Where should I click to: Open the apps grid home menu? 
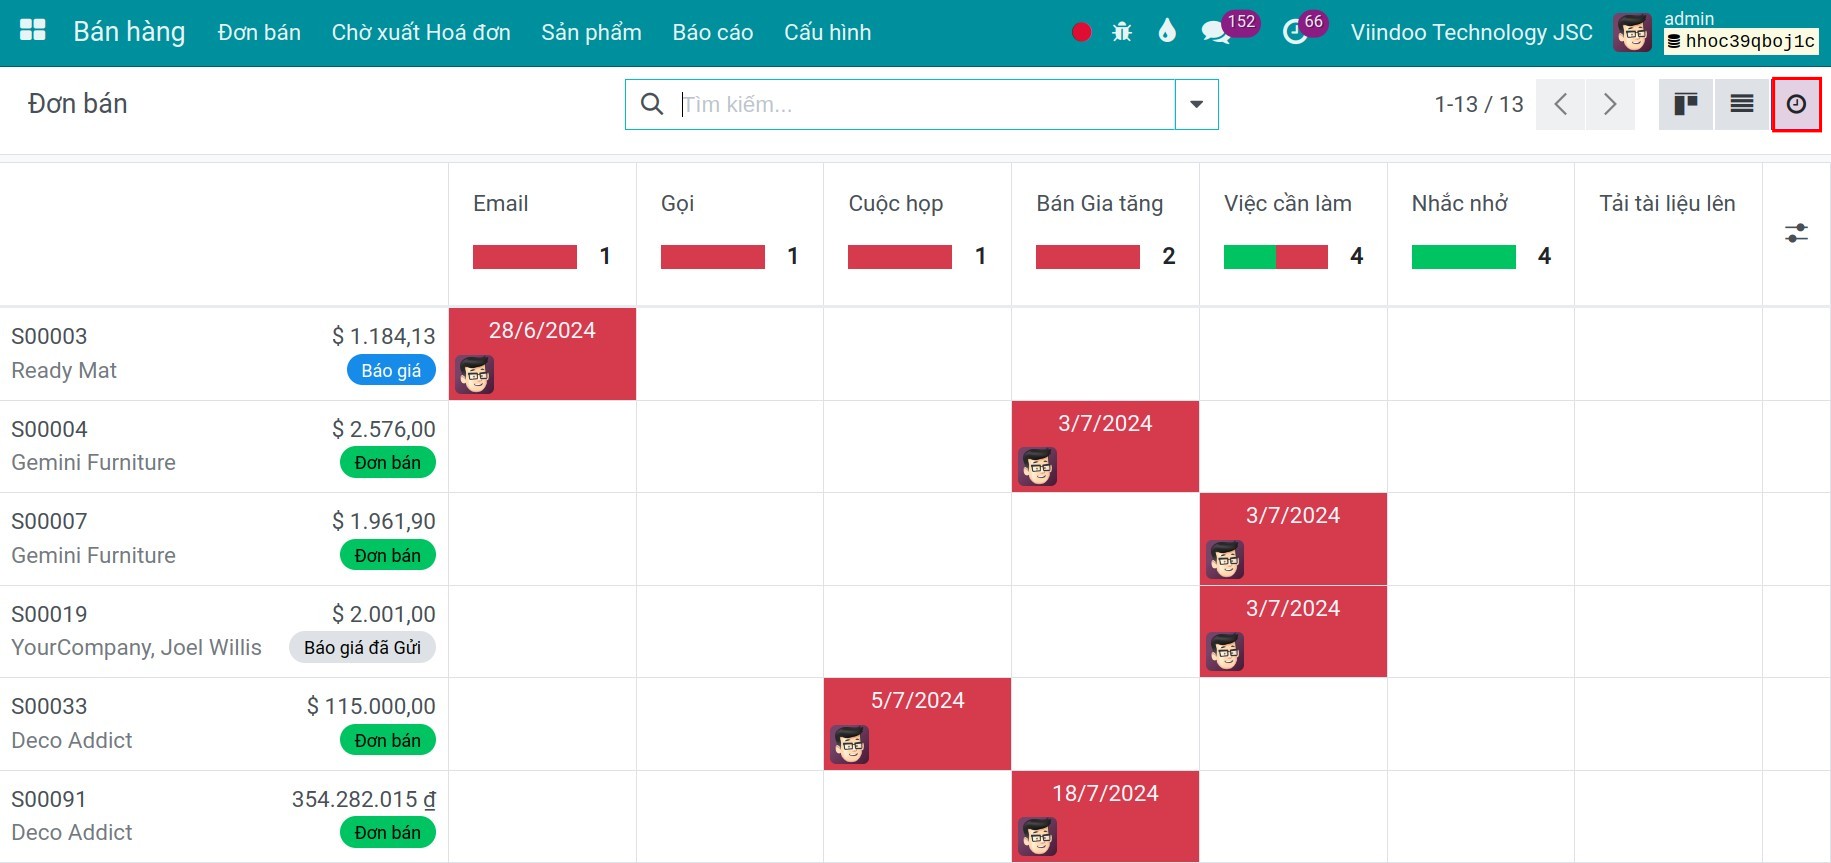(32, 31)
